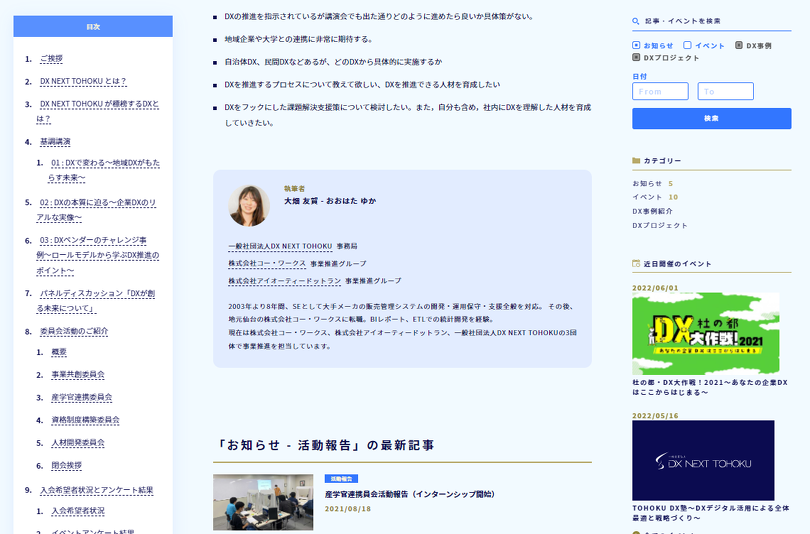Check the DXプロジェクト filter option
Image resolution: width=810 pixels, height=534 pixels.
[636, 58]
